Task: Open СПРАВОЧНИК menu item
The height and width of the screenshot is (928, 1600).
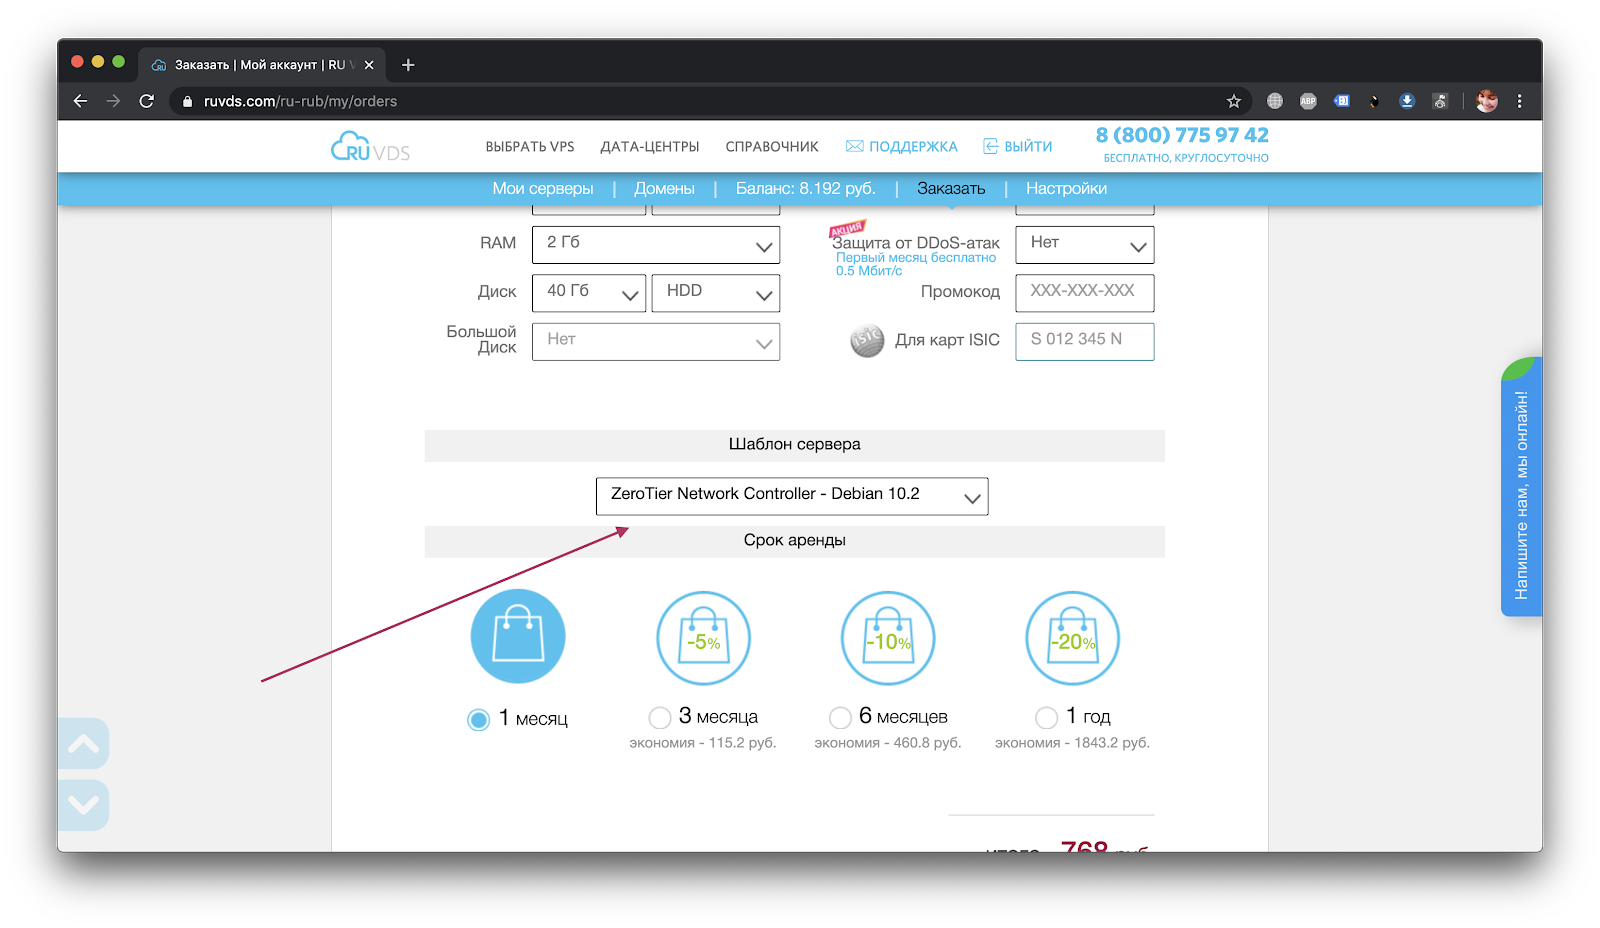Action: [x=772, y=147]
